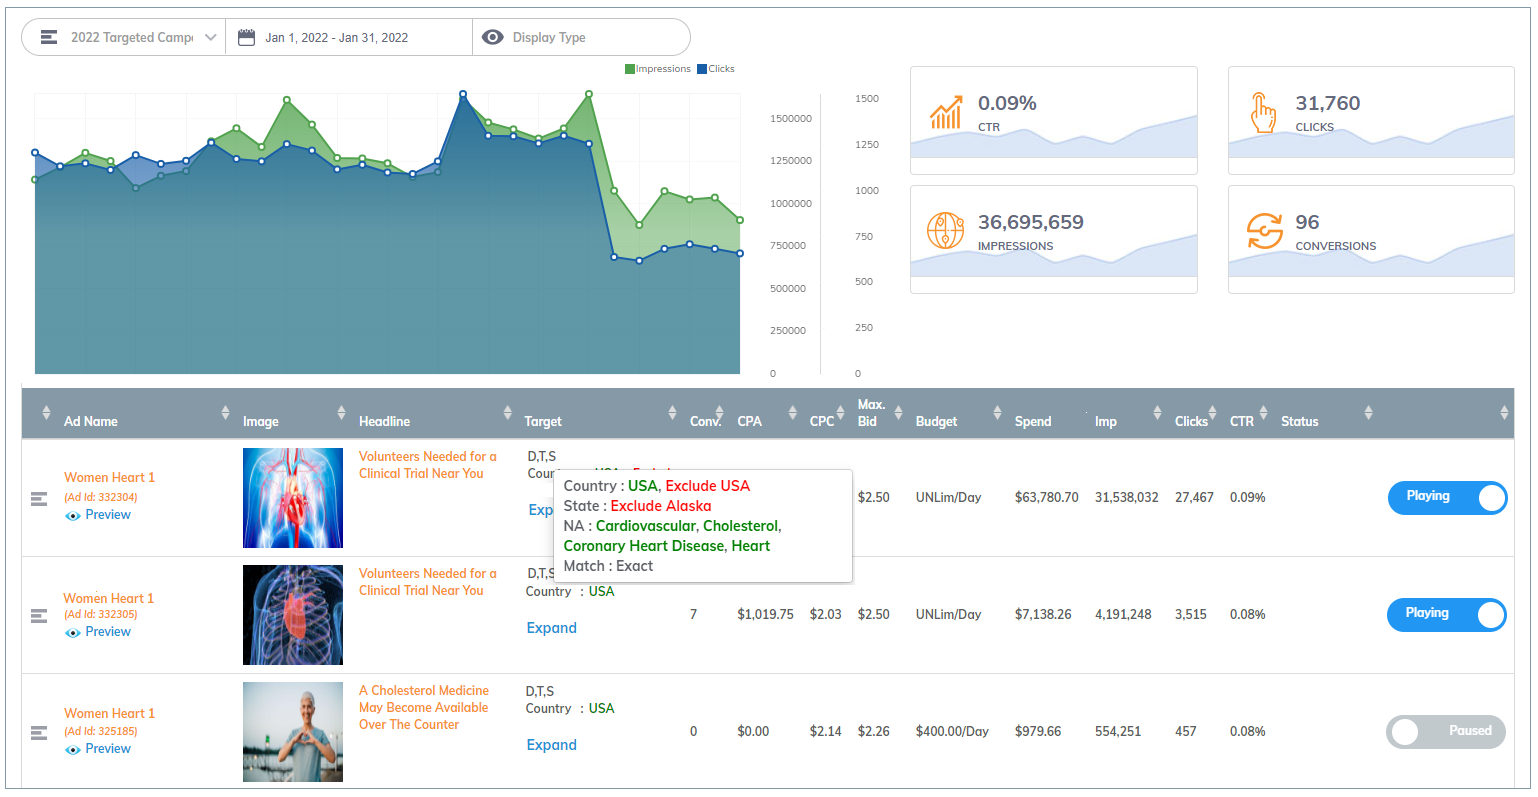The height and width of the screenshot is (797, 1538).
Task: Toggle the green Impressions legend swatch
Action: (x=630, y=69)
